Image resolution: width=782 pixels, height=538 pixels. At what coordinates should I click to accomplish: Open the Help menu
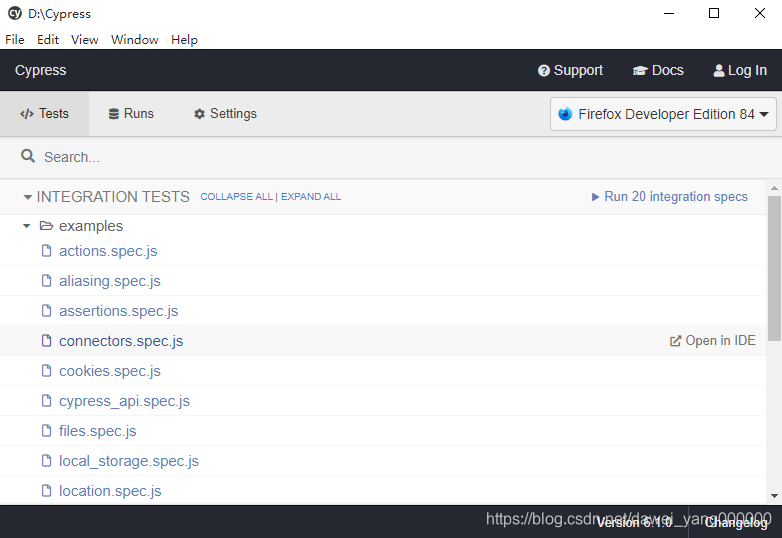(x=184, y=40)
